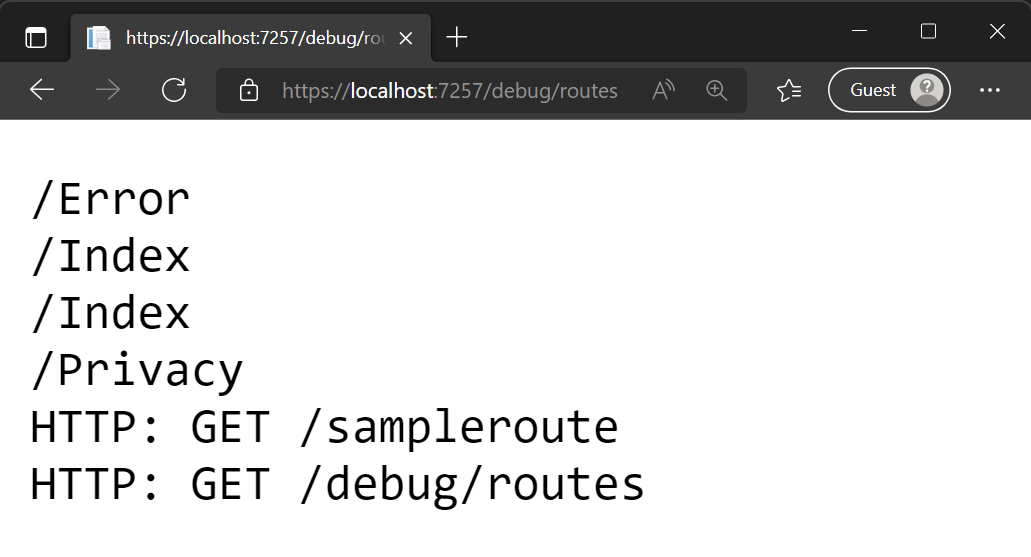This screenshot has width=1031, height=557.
Task: Open the zoom magnifier control
Action: pyautogui.click(x=716, y=90)
